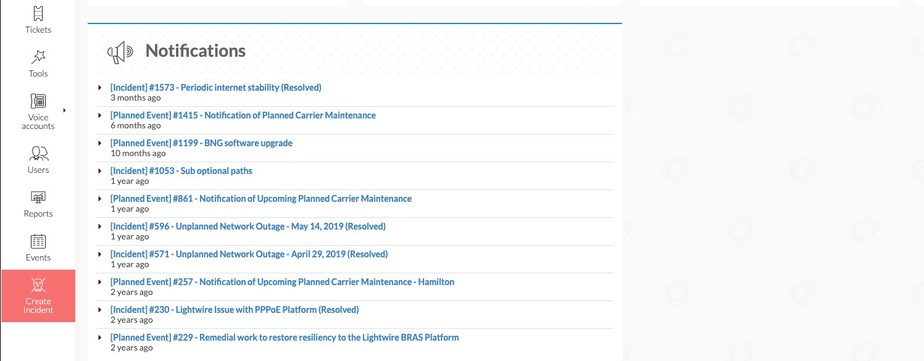Open Incident #230 PPPoE Platform link
This screenshot has height=361, width=924.
[x=235, y=309]
